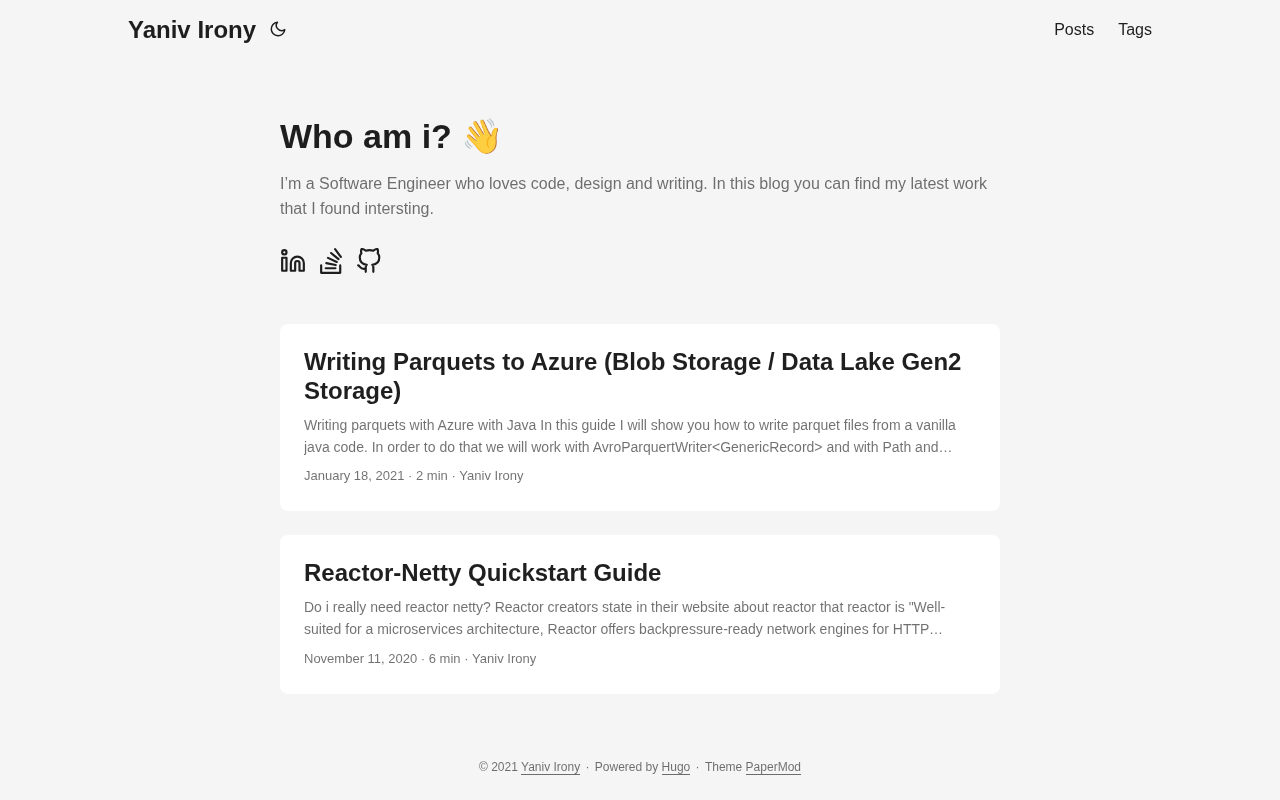
Task: Open the LinkedIn profile icon
Action: click(x=293, y=261)
